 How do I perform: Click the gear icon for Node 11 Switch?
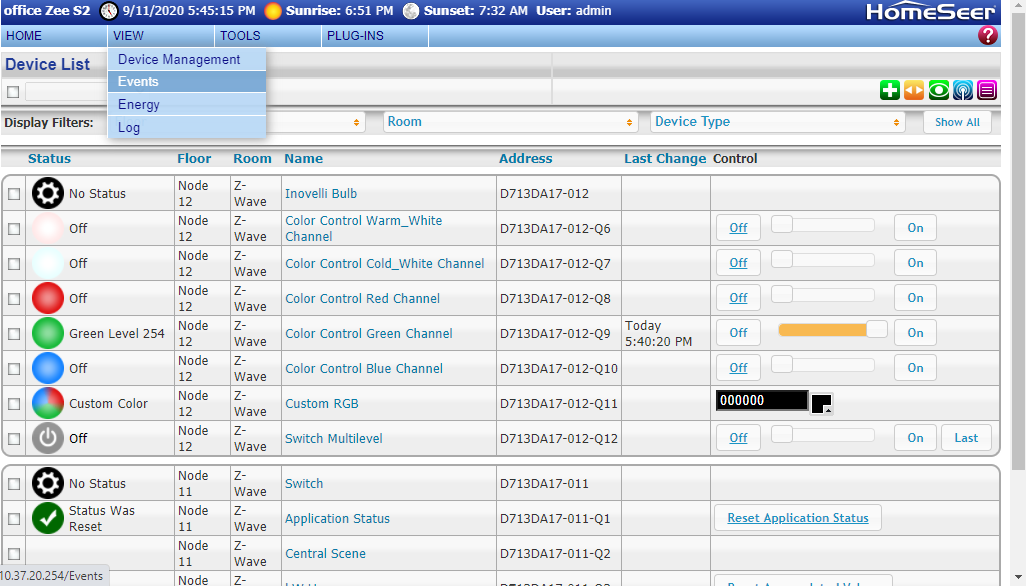pyautogui.click(x=48, y=483)
